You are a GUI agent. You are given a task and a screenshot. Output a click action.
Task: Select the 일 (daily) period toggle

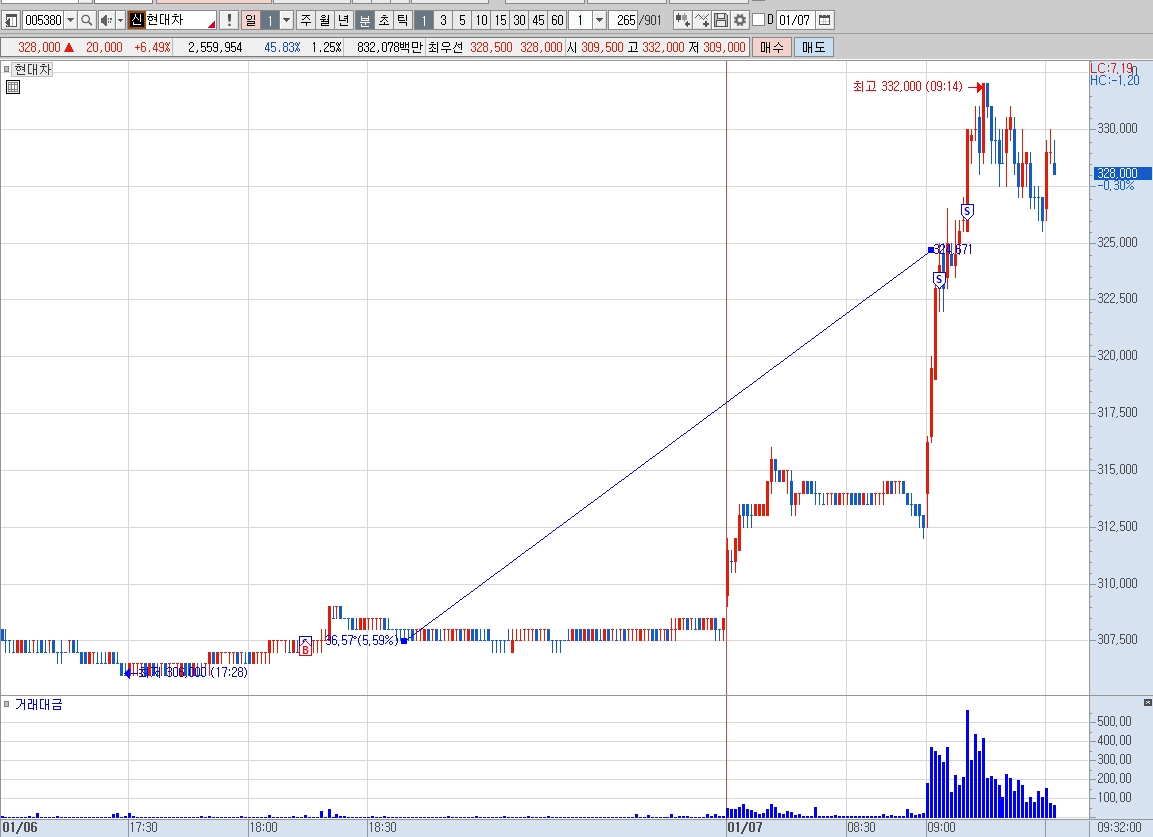pos(250,20)
